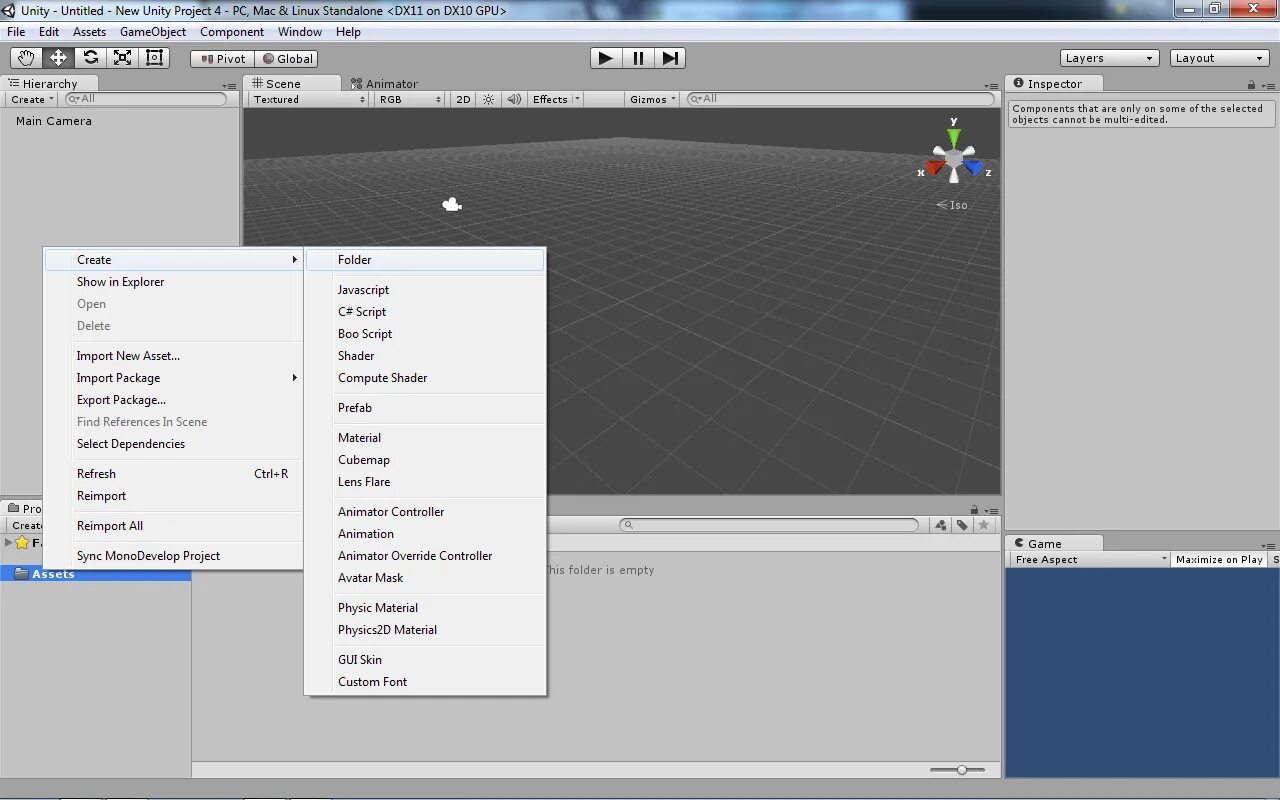Toggle Pivot/Center handle position

[222, 58]
